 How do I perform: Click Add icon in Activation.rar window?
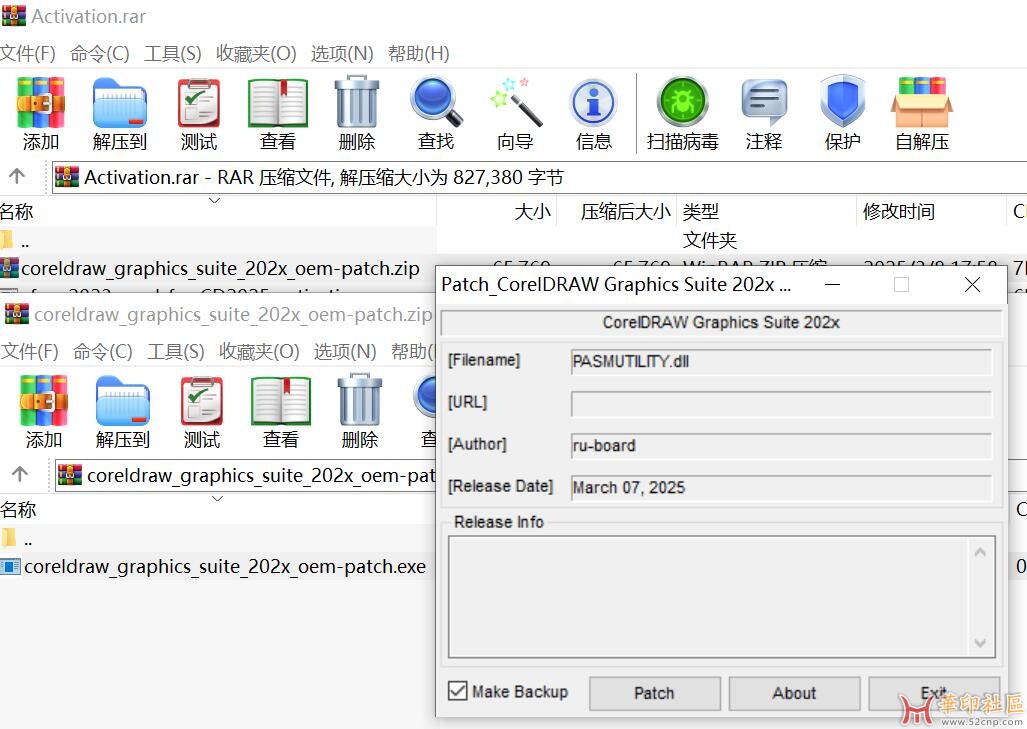coord(41,103)
